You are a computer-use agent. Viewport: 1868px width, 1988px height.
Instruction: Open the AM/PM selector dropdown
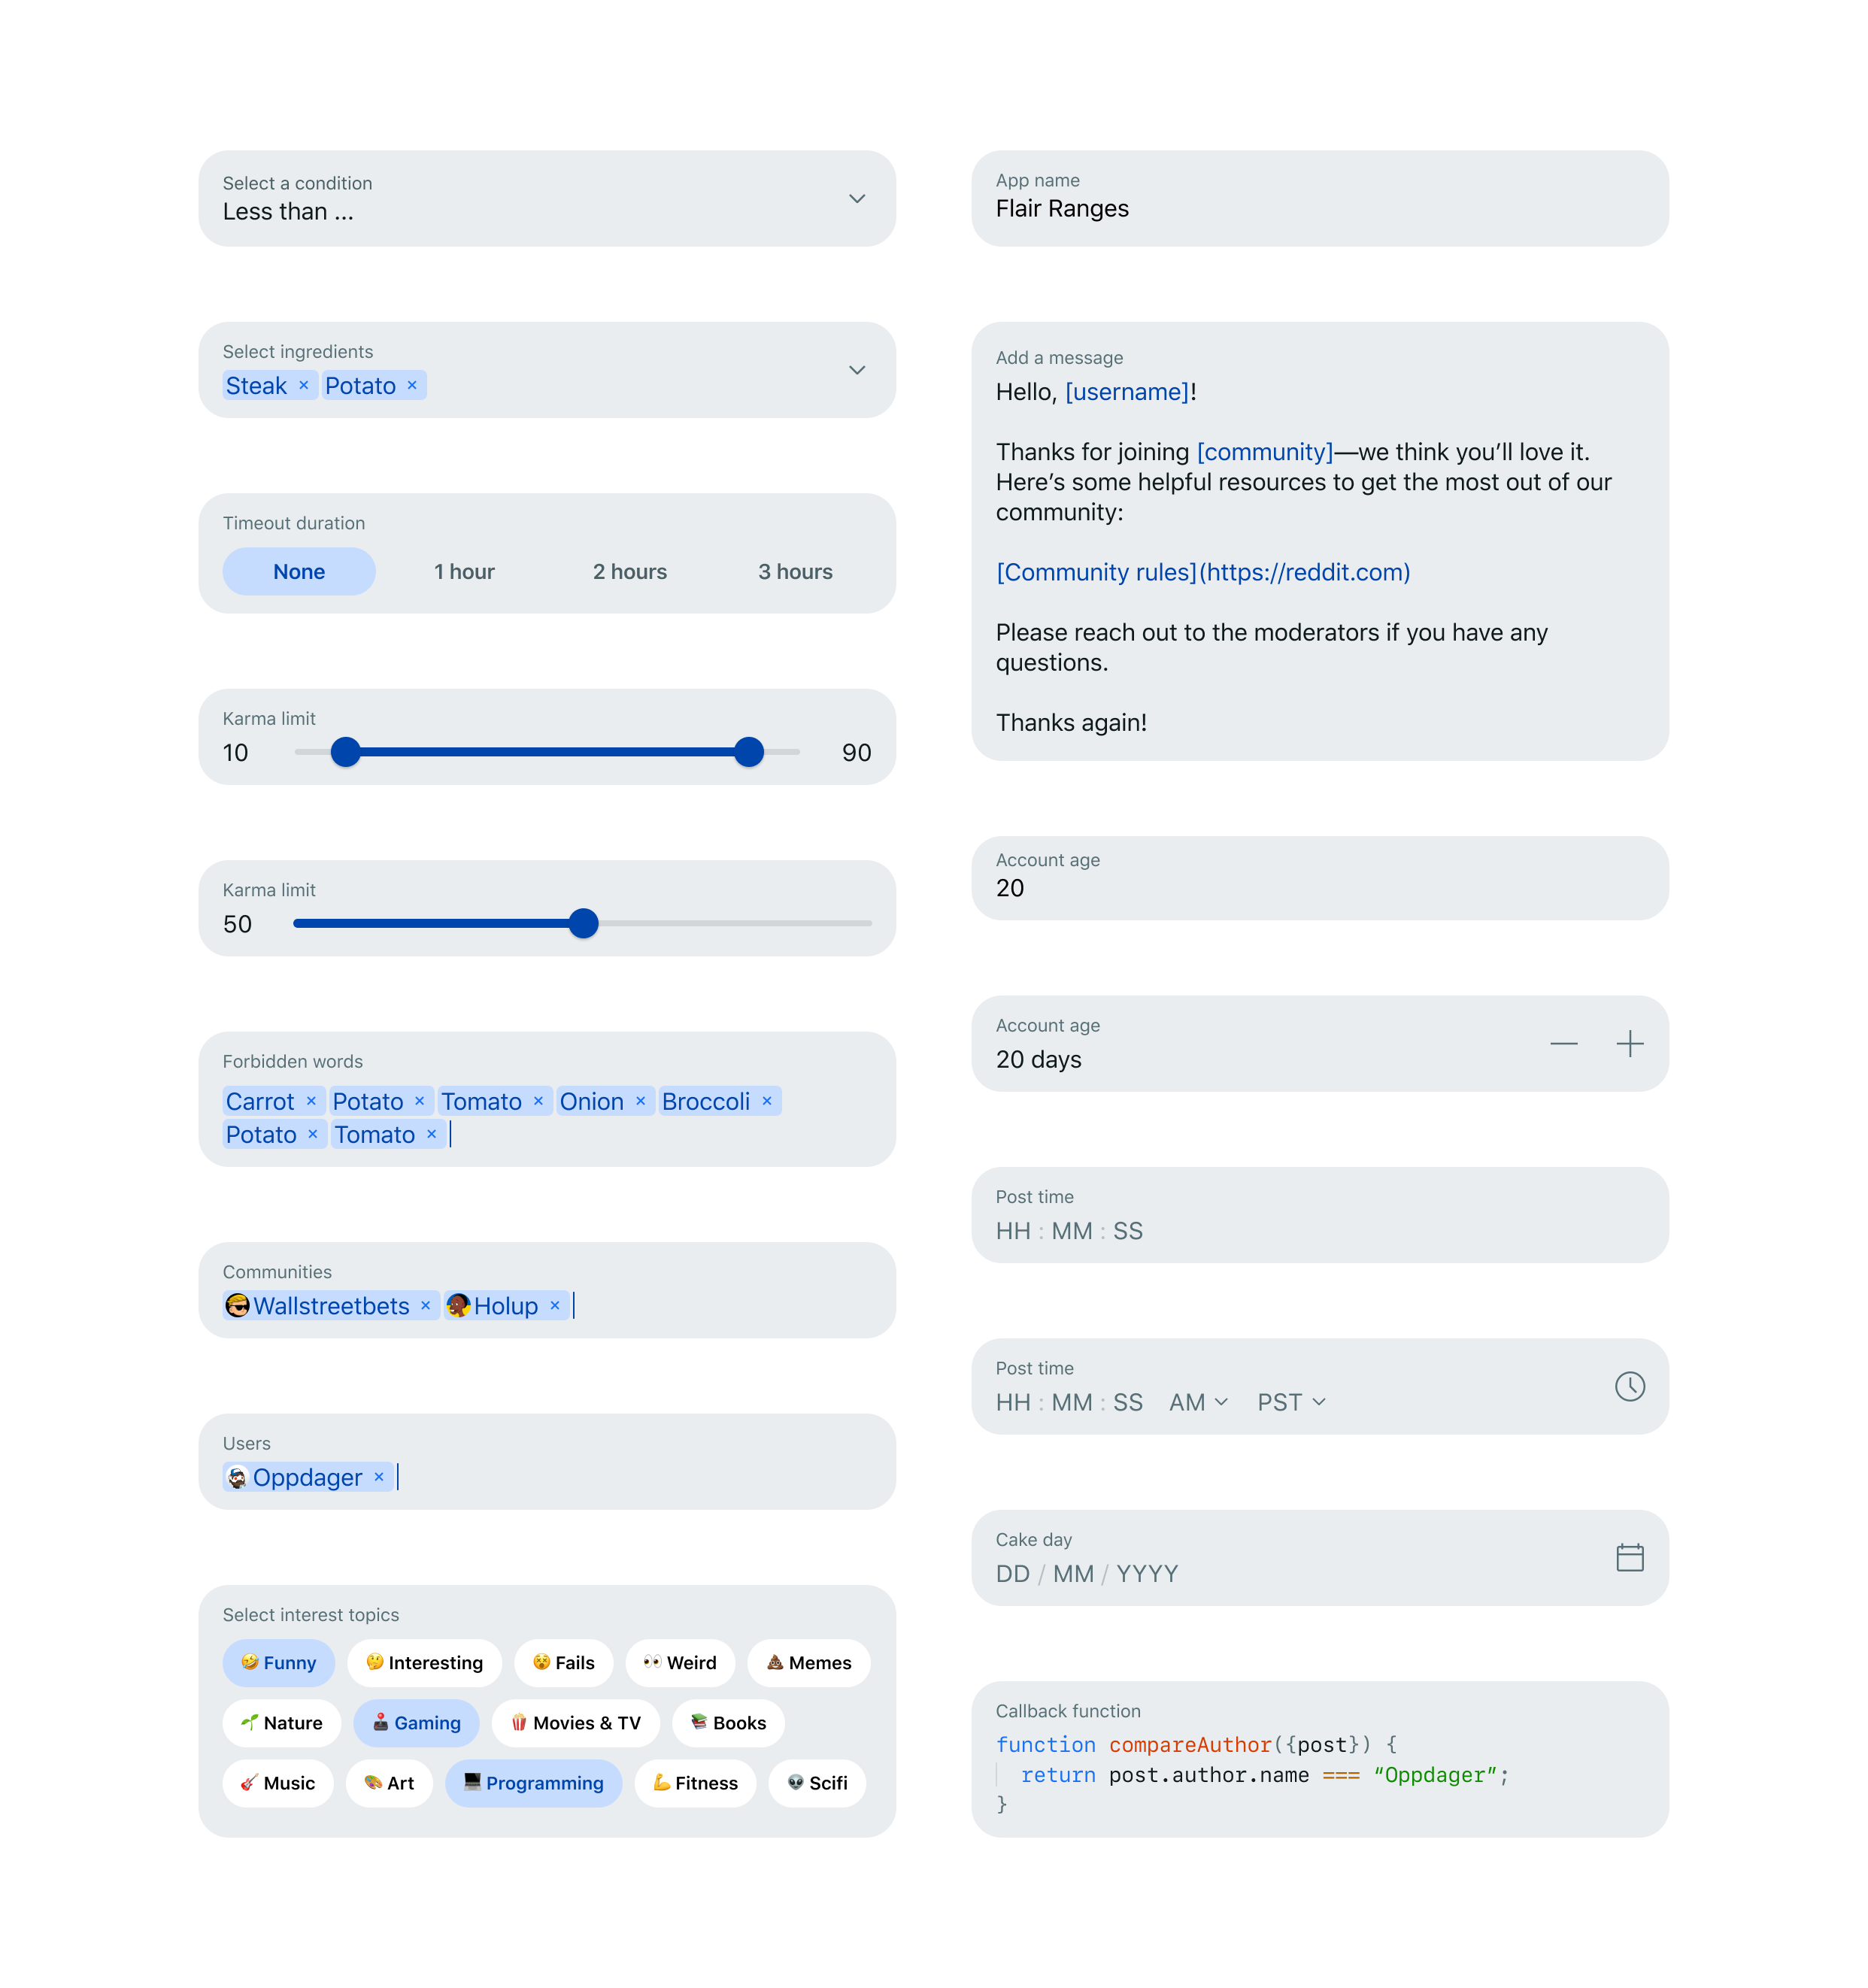coord(1198,1402)
